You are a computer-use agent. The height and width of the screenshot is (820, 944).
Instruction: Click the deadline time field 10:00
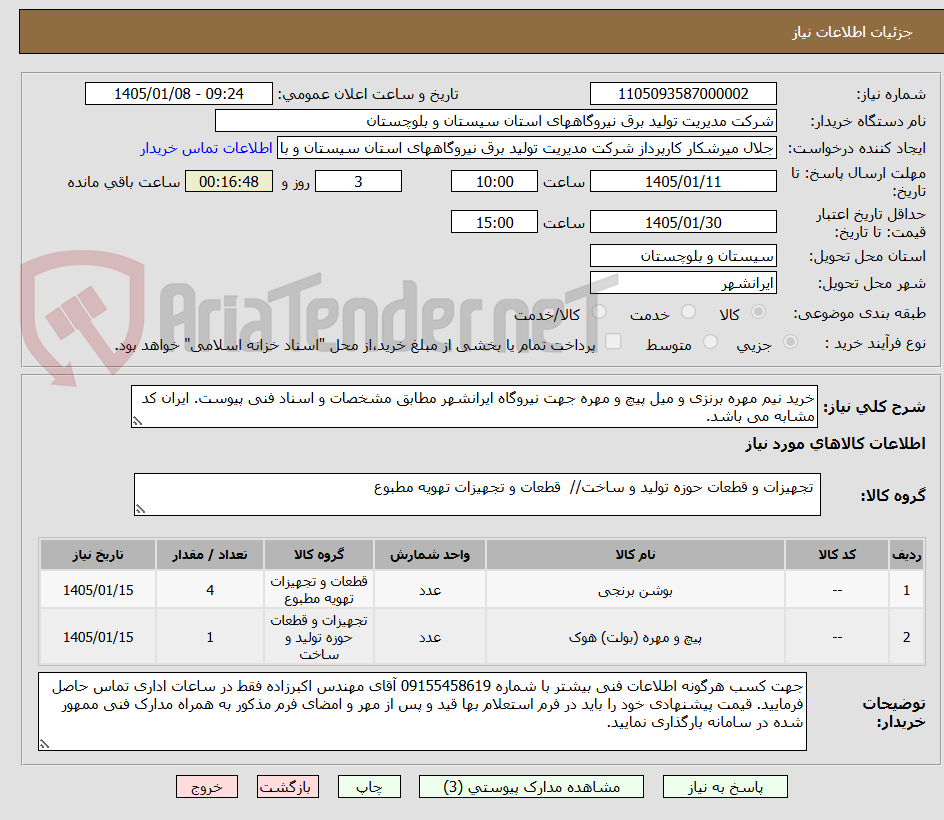494,181
